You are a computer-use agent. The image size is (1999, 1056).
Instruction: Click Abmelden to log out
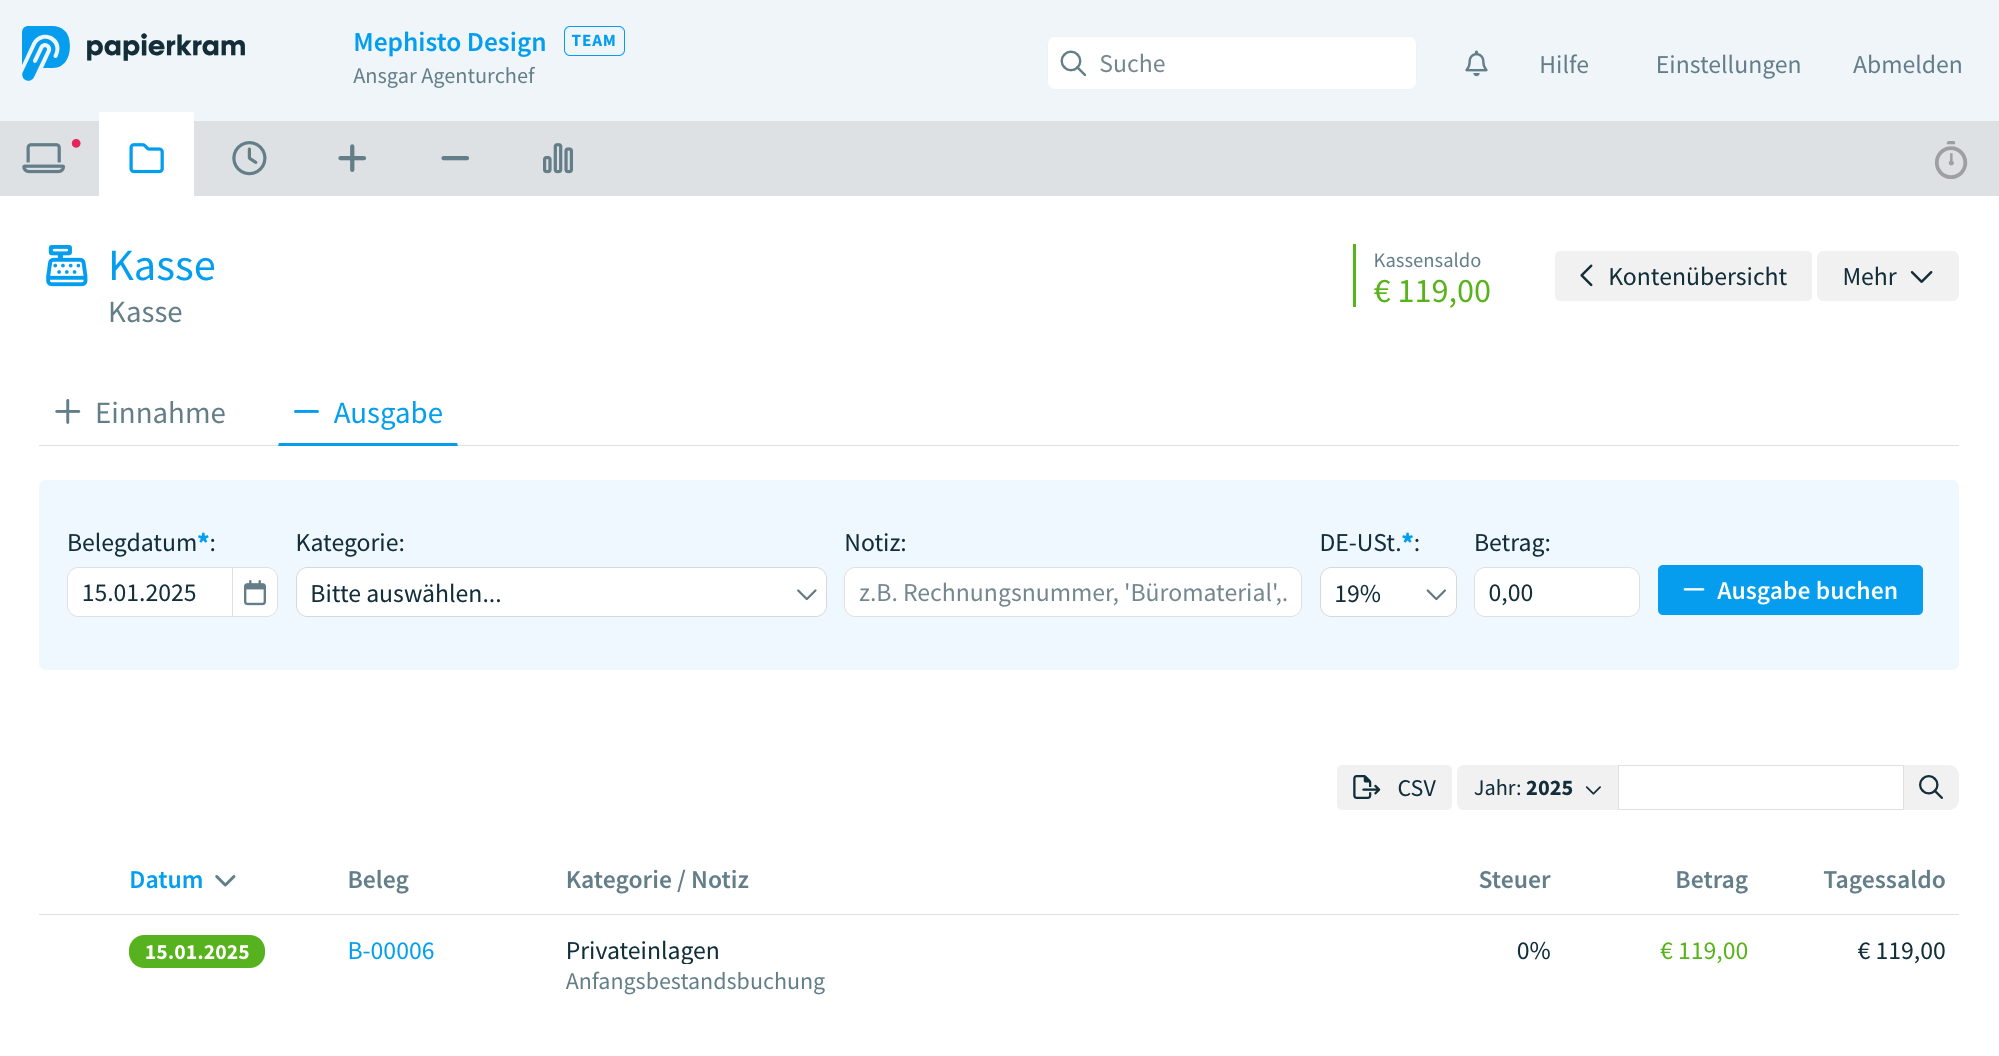[x=1906, y=64]
